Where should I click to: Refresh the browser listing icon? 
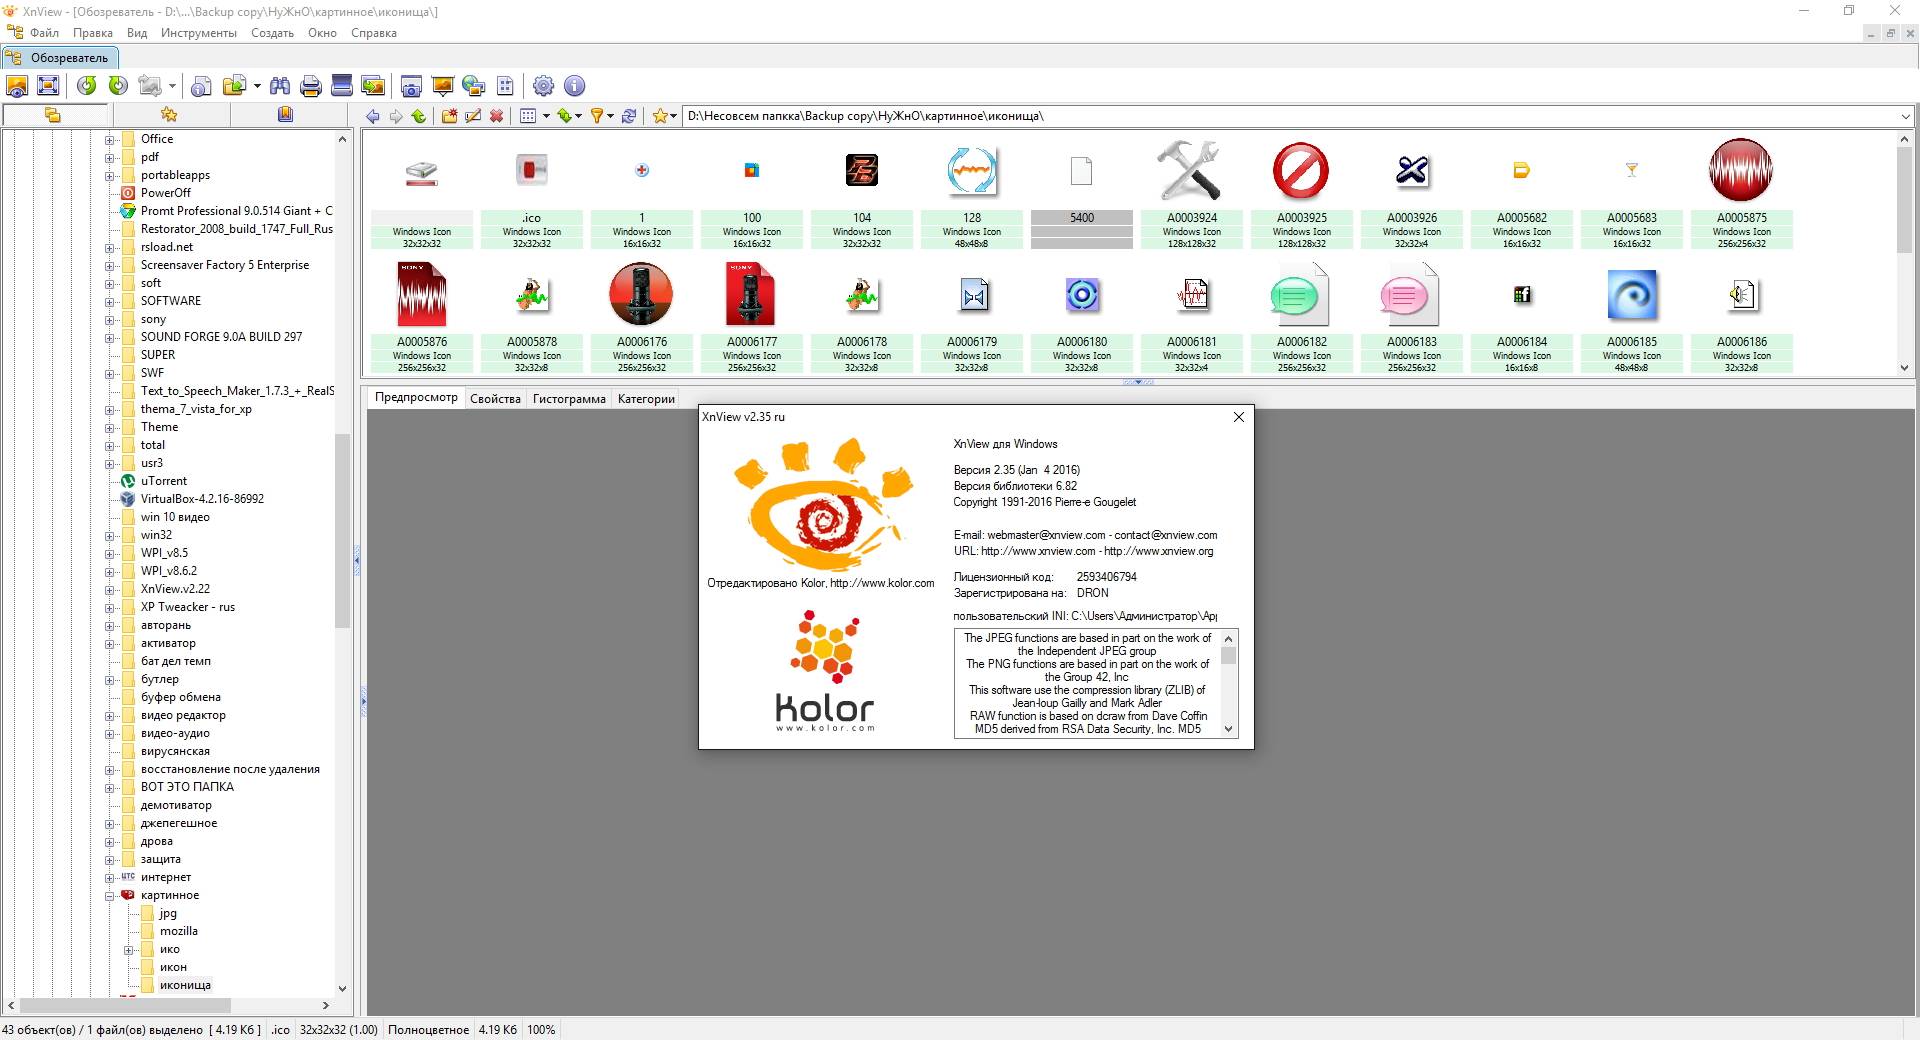(x=629, y=116)
